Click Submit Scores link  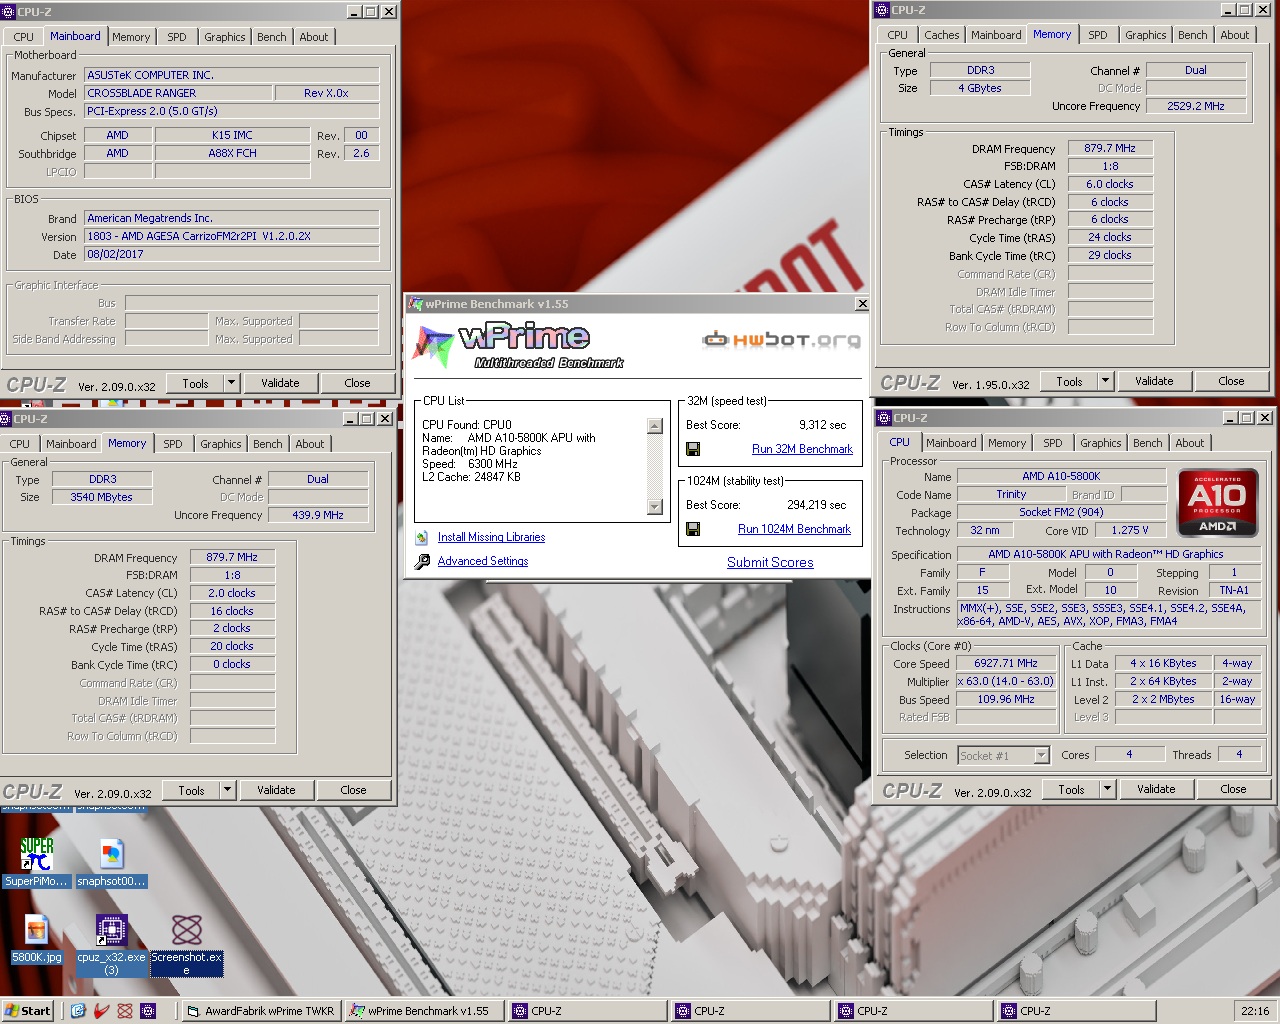[770, 562]
